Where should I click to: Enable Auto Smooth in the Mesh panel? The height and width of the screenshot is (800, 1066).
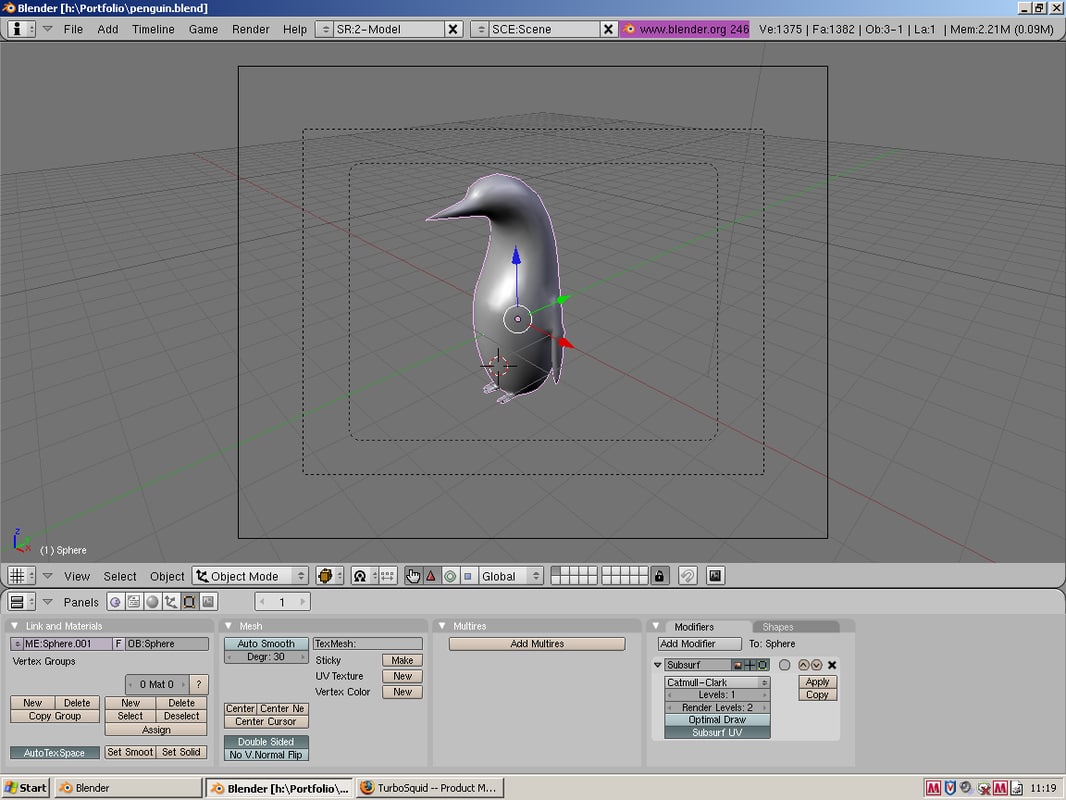point(265,643)
